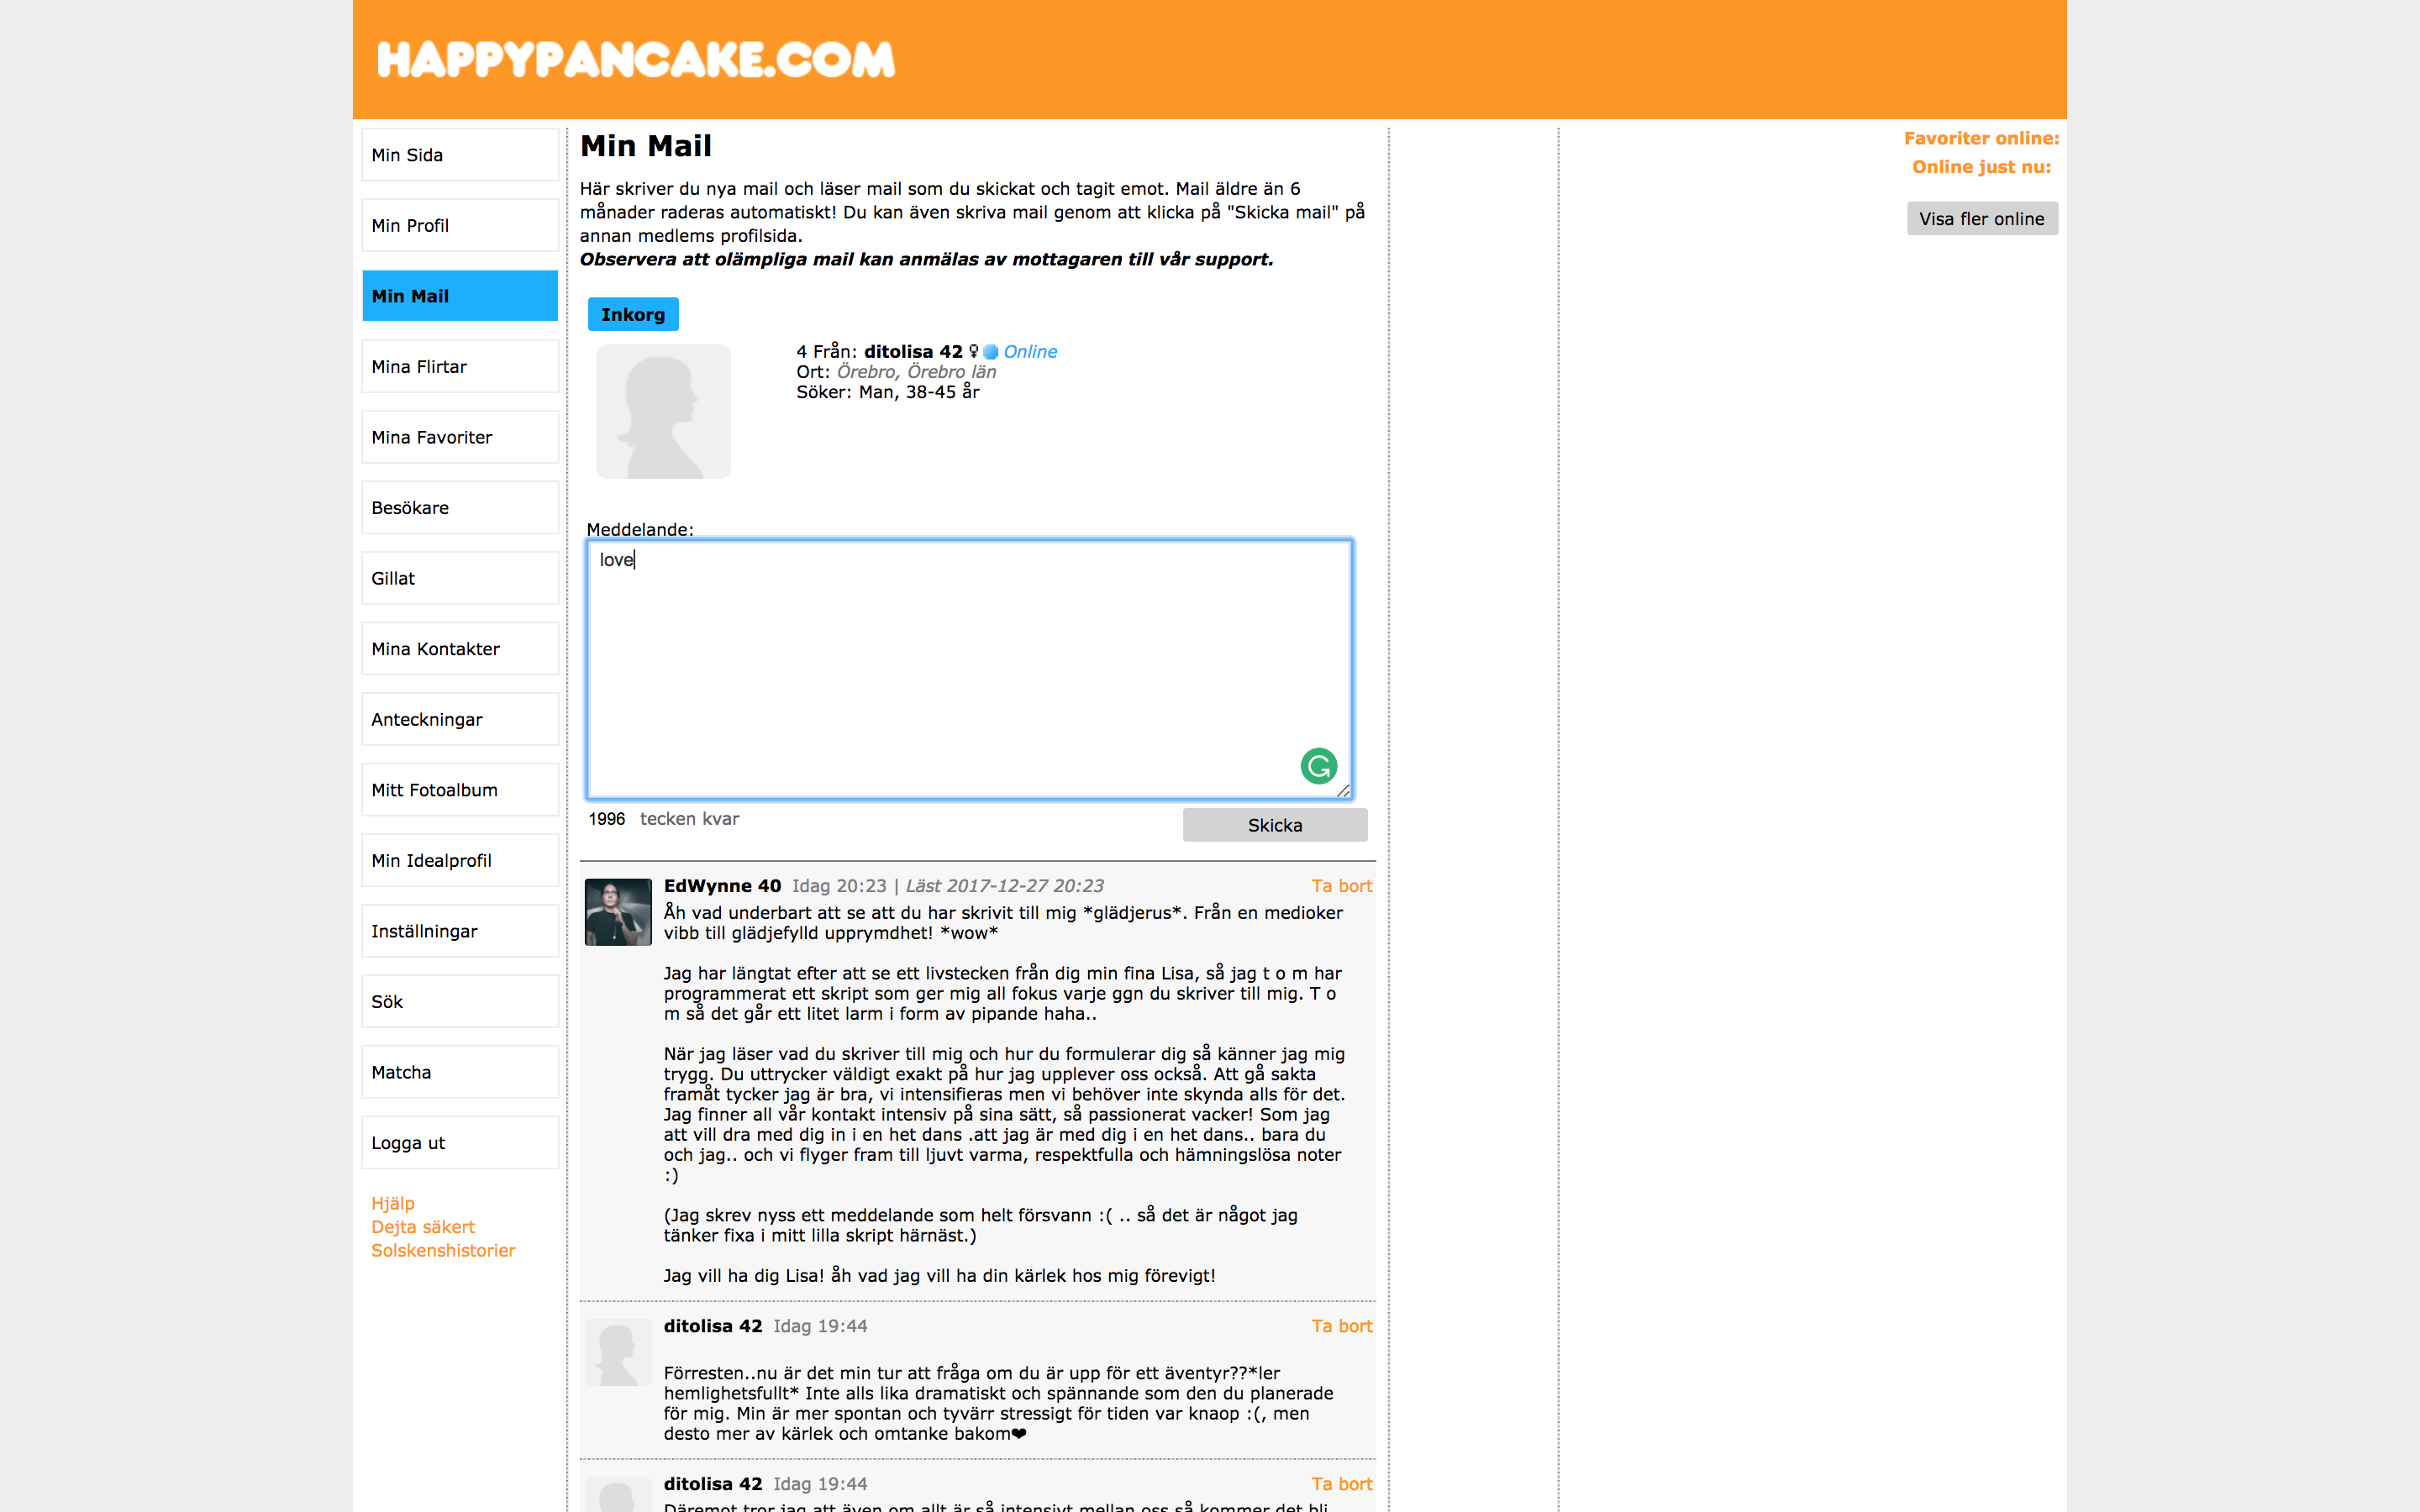Click the EdWynne 40 sender name
This screenshot has height=1512, width=2420.
[722, 886]
